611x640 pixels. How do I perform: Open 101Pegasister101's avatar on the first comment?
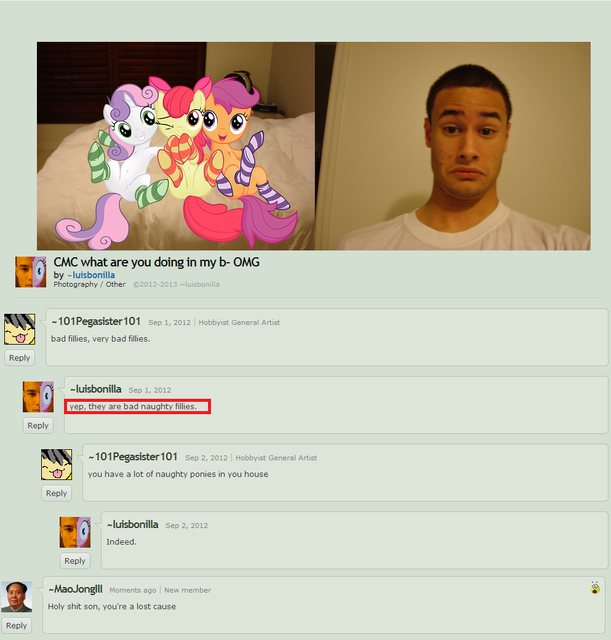pyautogui.click(x=20, y=329)
